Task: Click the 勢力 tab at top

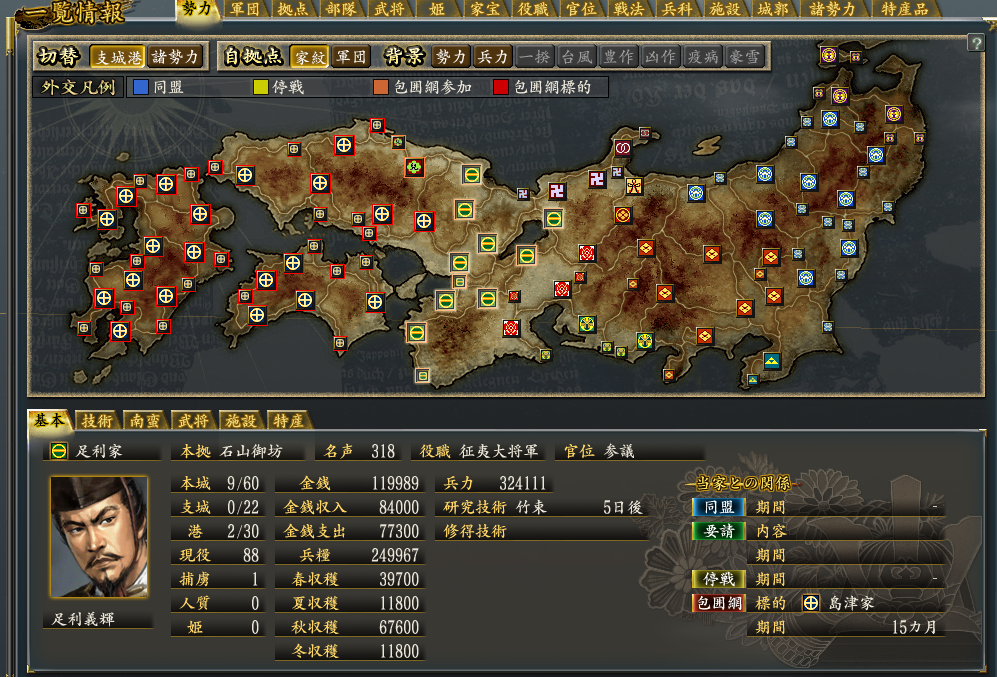Action: click(196, 9)
